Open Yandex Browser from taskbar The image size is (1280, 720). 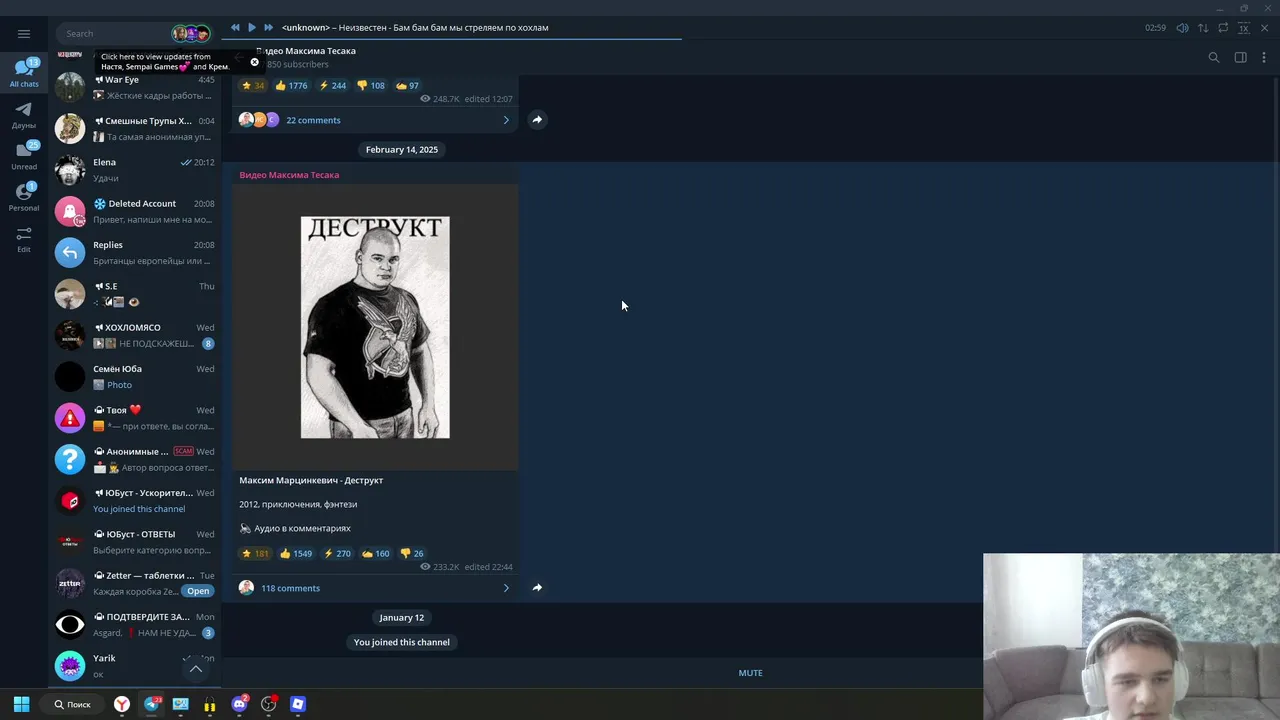click(122, 704)
